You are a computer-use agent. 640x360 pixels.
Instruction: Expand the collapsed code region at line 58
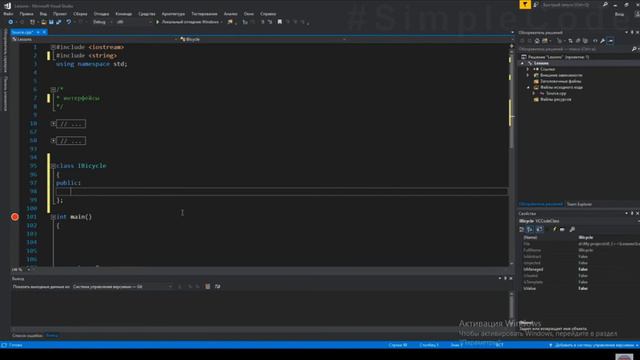pyautogui.click(x=53, y=141)
